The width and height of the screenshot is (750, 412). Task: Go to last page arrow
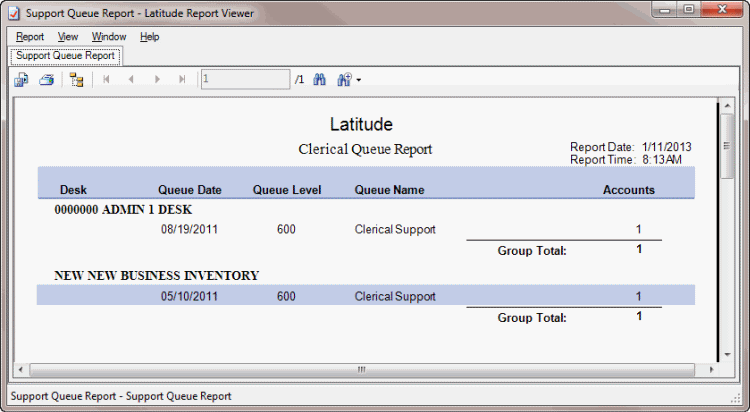(181, 79)
